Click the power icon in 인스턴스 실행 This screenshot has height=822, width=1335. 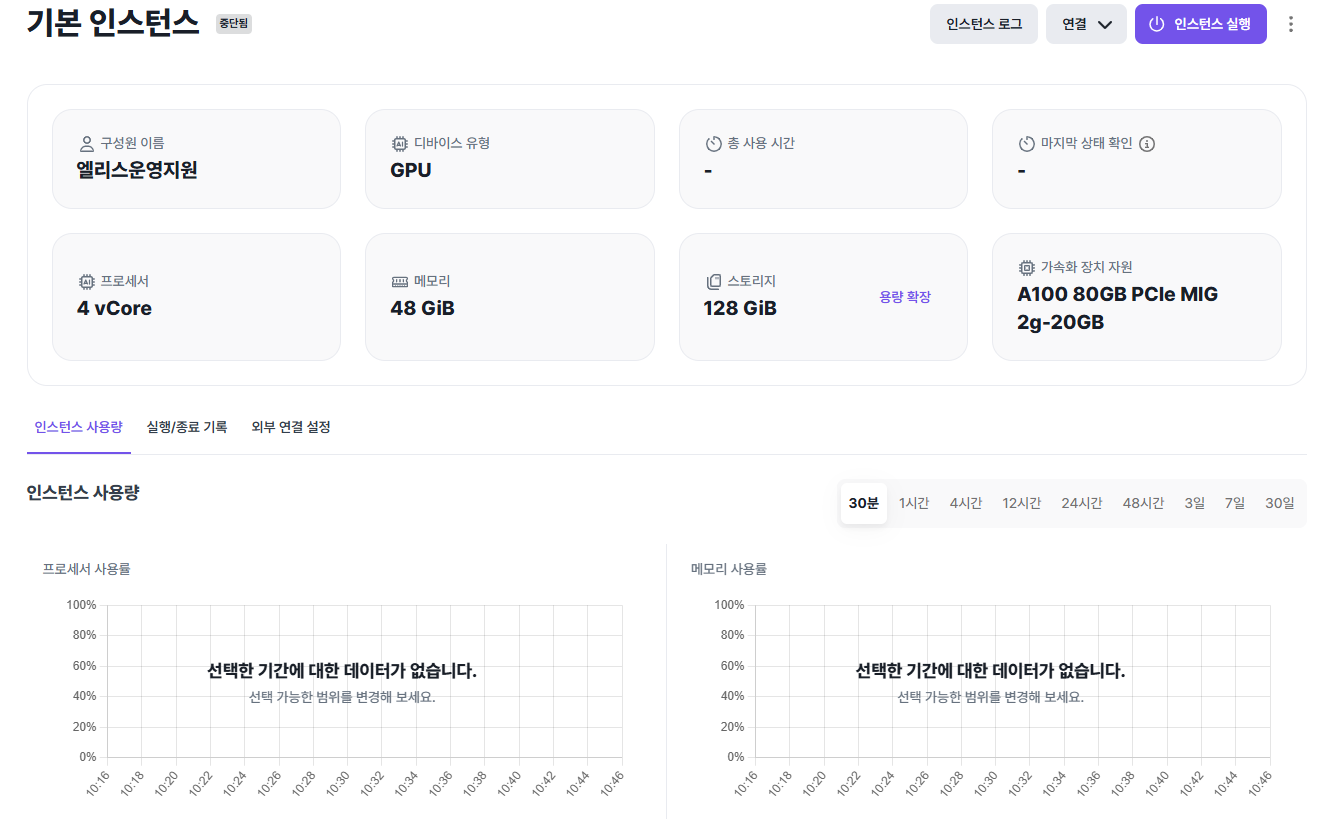[x=1156, y=24]
